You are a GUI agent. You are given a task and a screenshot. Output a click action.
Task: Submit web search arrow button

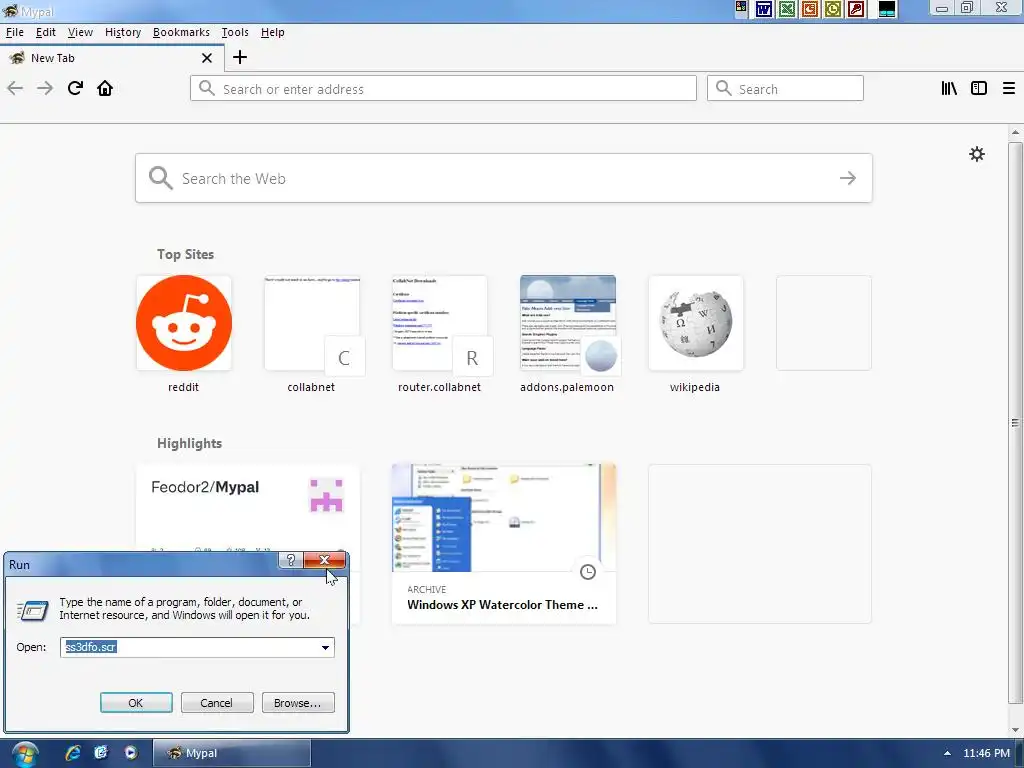(x=848, y=178)
